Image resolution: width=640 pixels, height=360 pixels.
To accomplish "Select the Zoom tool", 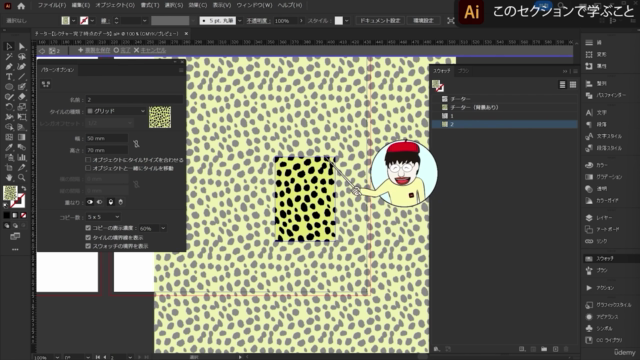I will [x=22, y=178].
